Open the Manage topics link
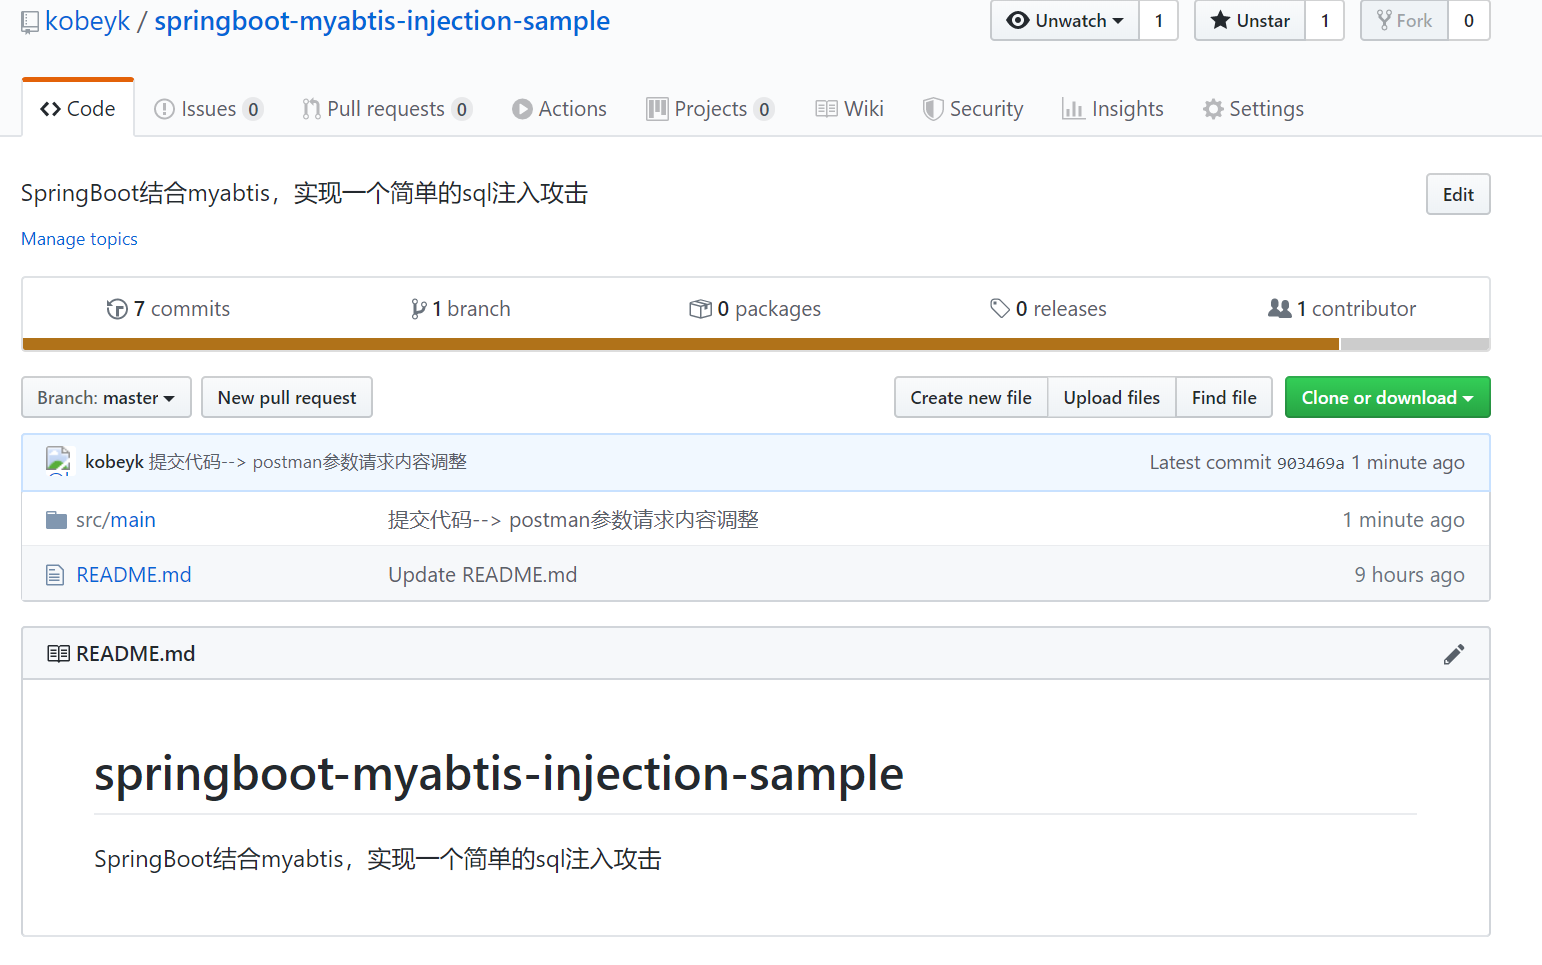 79,238
